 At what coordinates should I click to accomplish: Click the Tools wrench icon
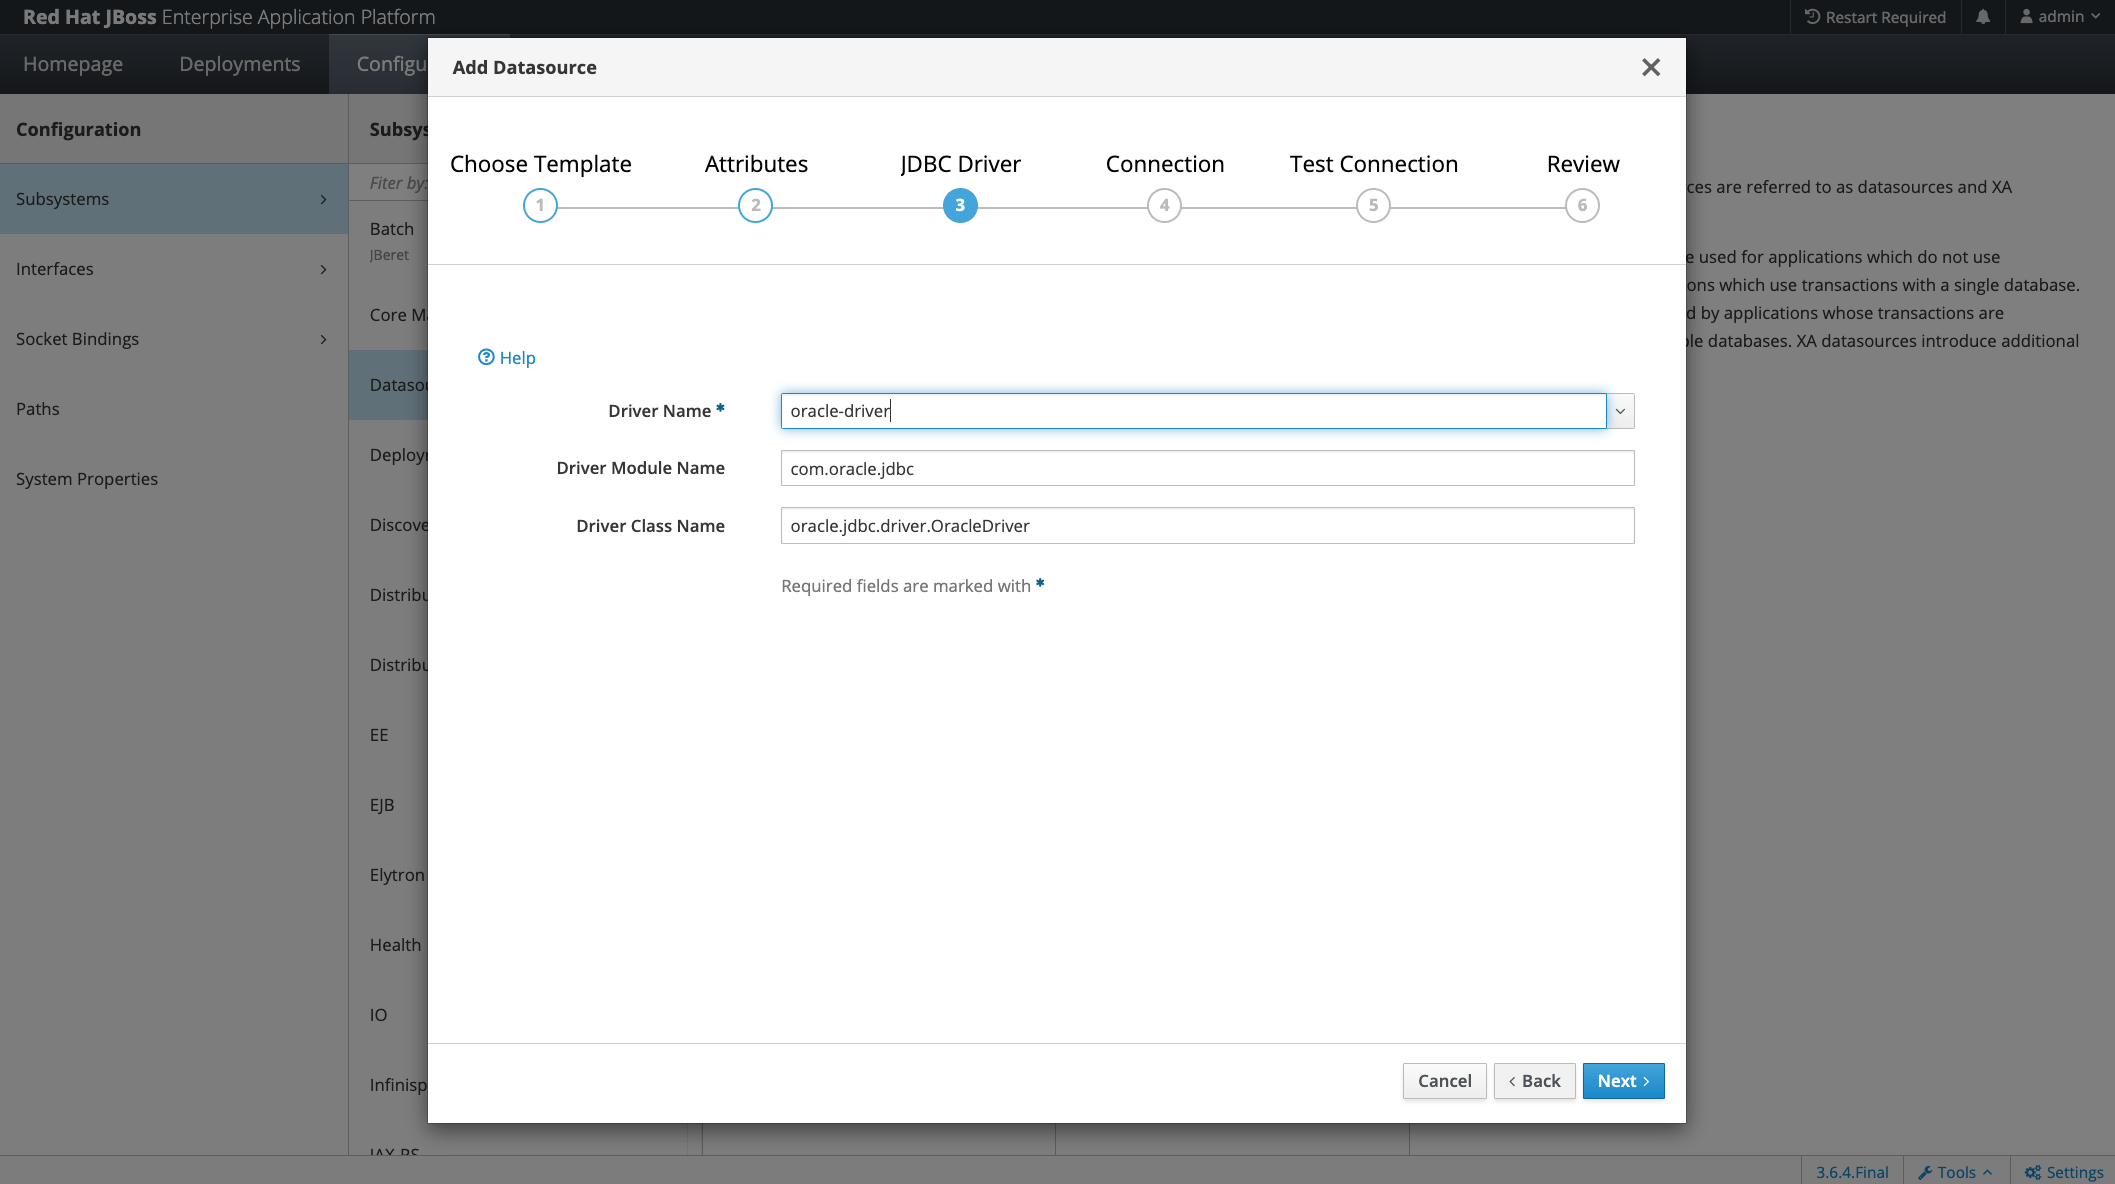coord(1923,1171)
